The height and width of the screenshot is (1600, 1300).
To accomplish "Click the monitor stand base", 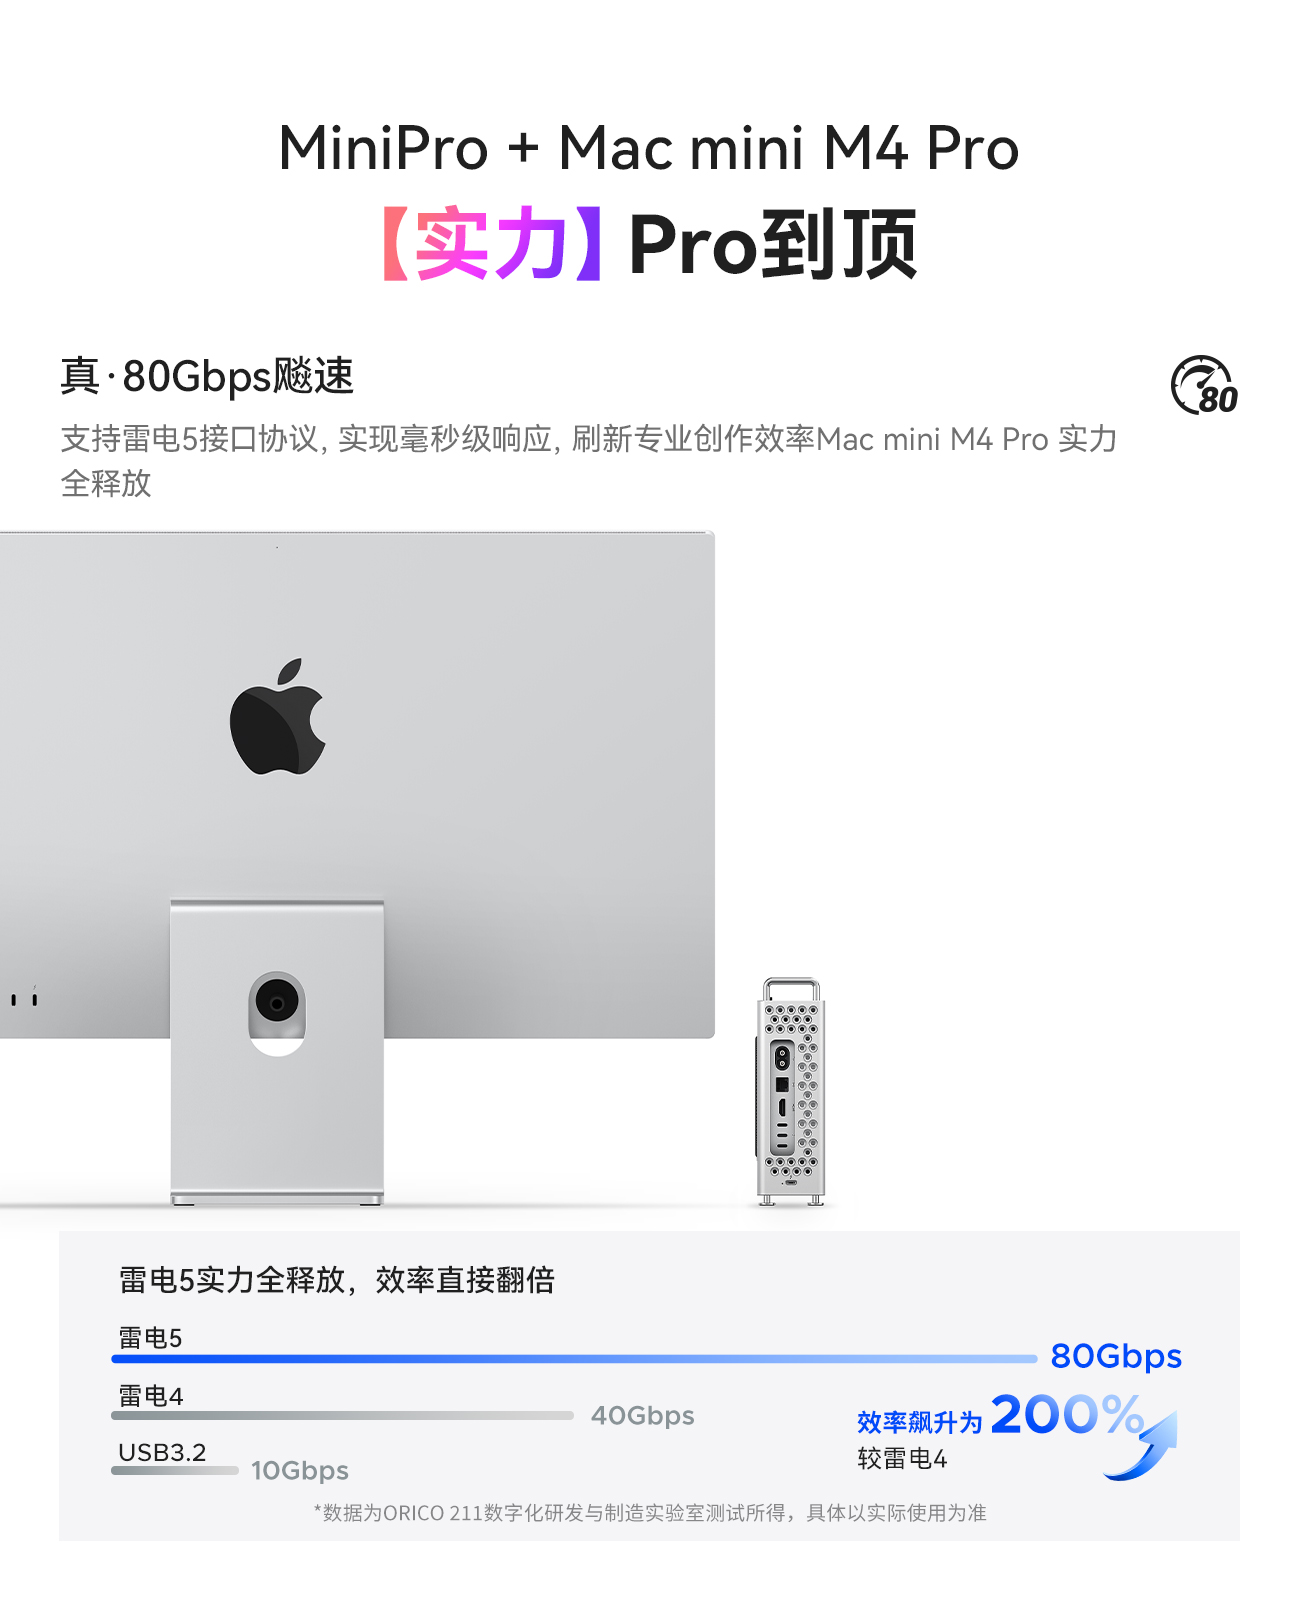I will click(x=277, y=1197).
